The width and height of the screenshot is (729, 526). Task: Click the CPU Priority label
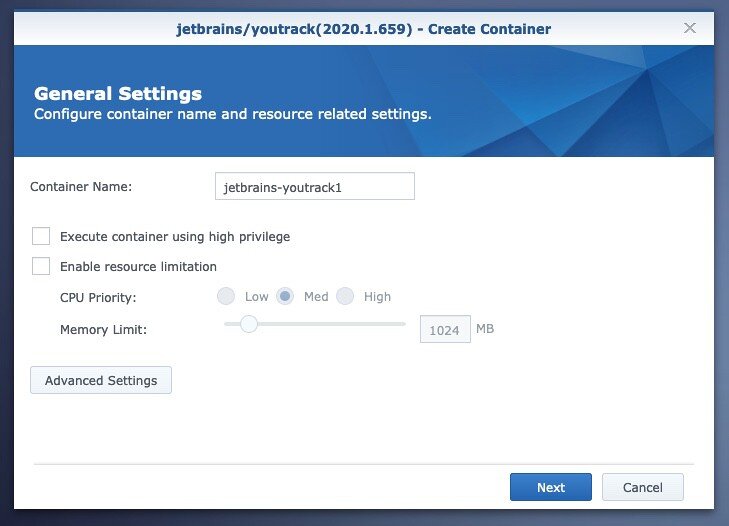(98, 297)
